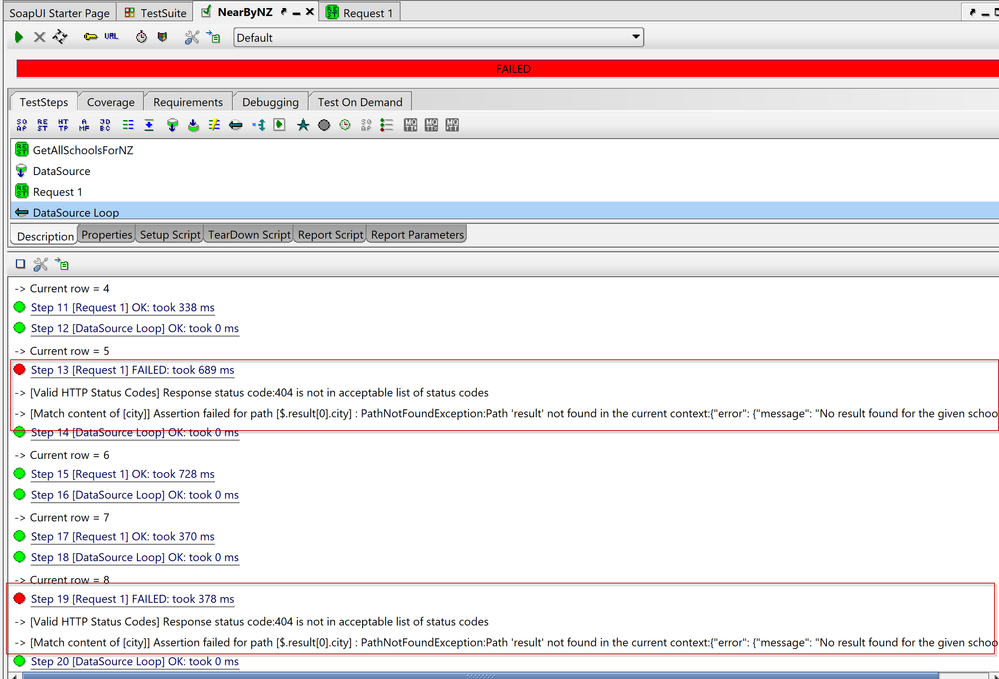Open the Step 19 [Request 1] FAILED link
Image resolution: width=999 pixels, height=679 pixels.
point(132,599)
